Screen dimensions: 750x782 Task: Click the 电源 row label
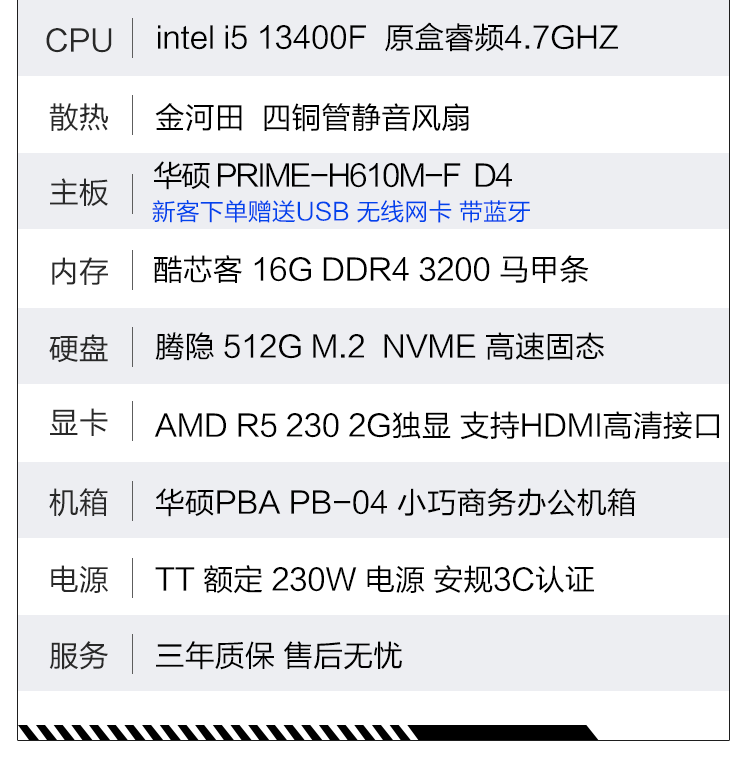coord(78,579)
